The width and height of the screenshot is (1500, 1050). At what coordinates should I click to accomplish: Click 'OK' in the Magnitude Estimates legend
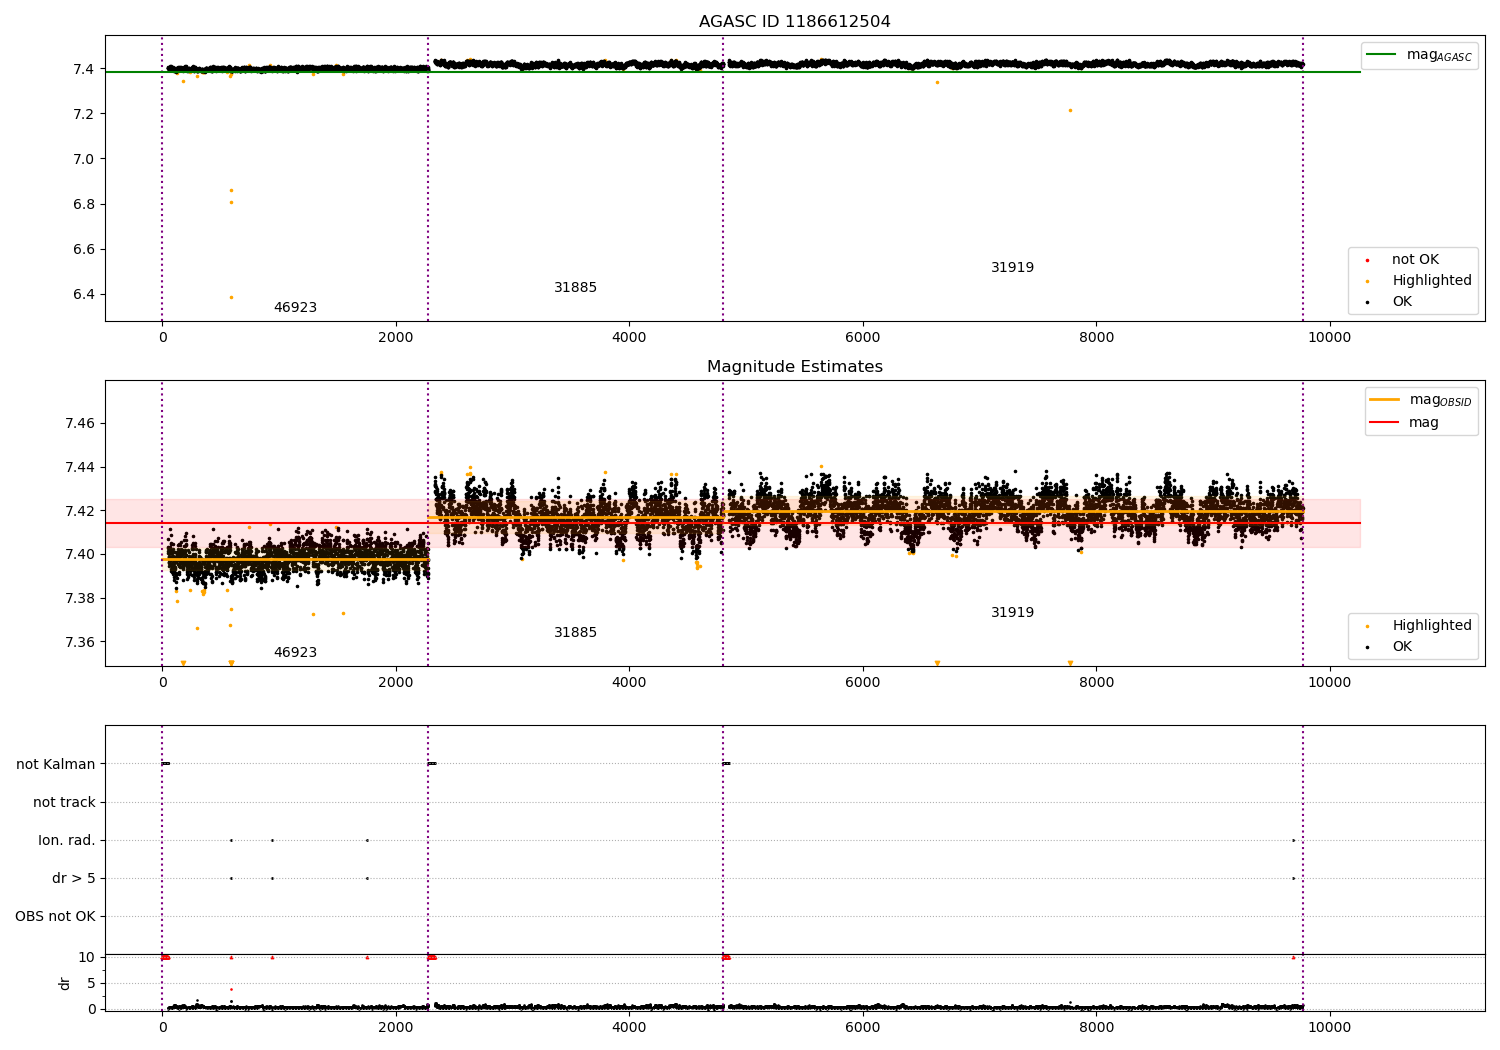coord(1402,647)
